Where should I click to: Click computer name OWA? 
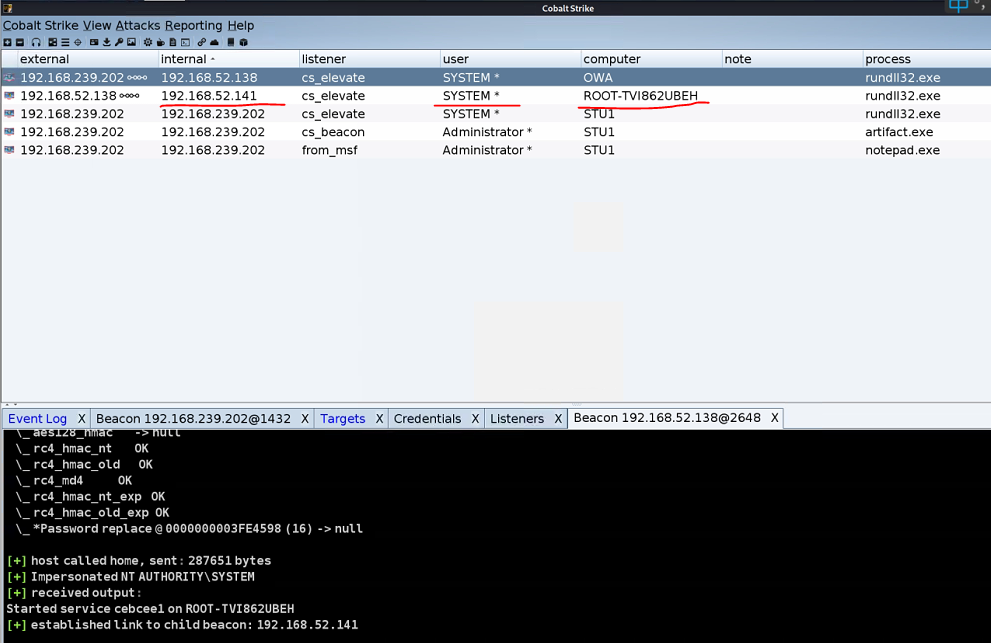(598, 78)
